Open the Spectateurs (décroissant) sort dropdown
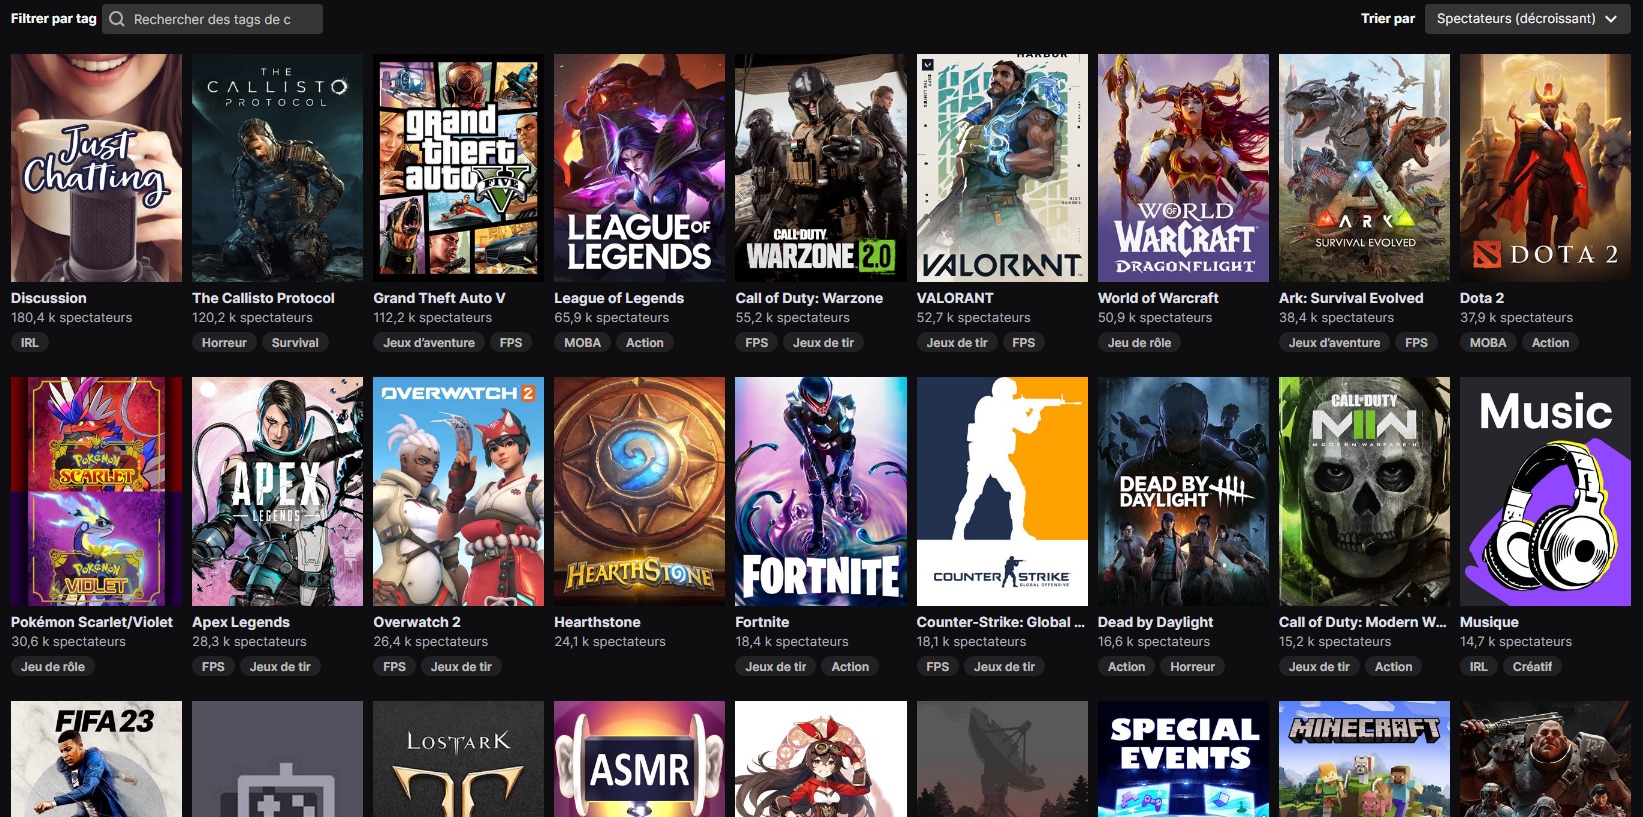Image resolution: width=1643 pixels, height=817 pixels. point(1527,19)
